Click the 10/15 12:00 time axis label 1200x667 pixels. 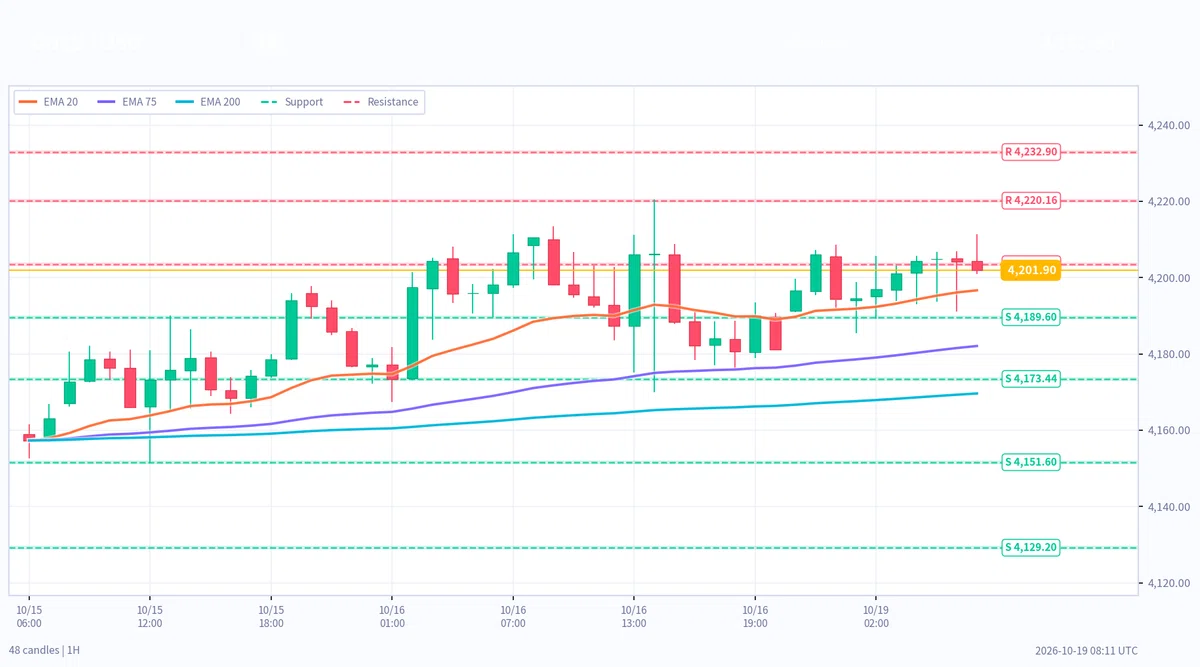[x=150, y=615]
